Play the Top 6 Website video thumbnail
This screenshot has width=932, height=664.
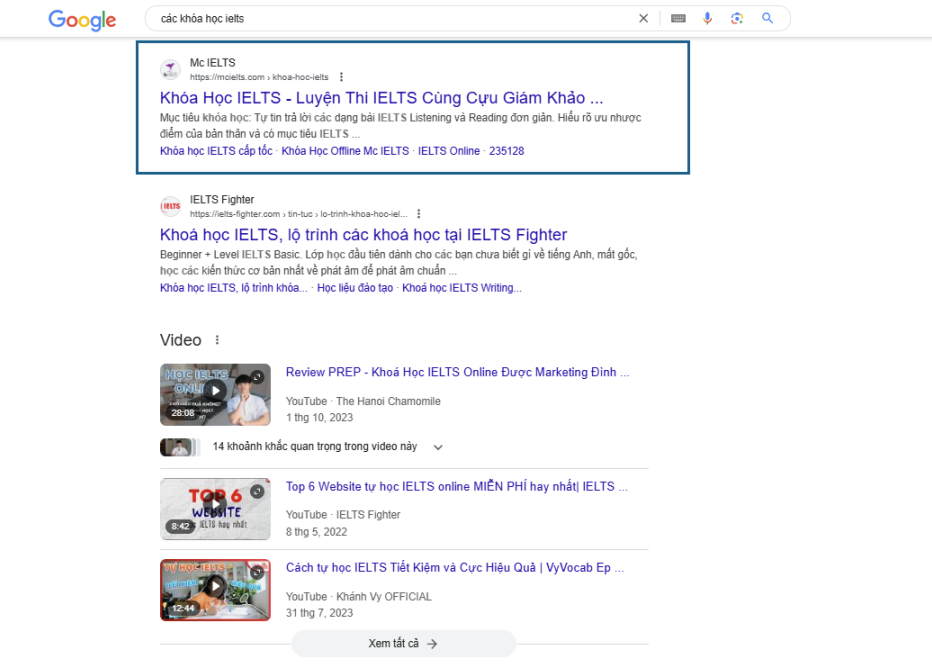(215, 508)
